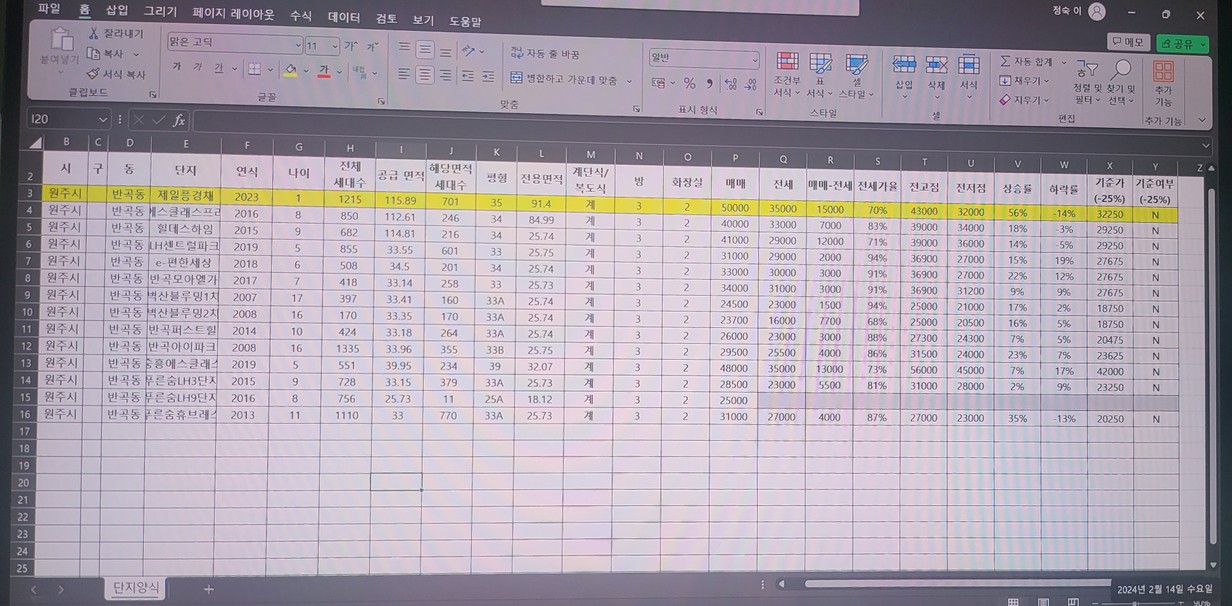Switch to the Draw (그리기) tab
The width and height of the screenshot is (1232, 606).
(x=160, y=12)
